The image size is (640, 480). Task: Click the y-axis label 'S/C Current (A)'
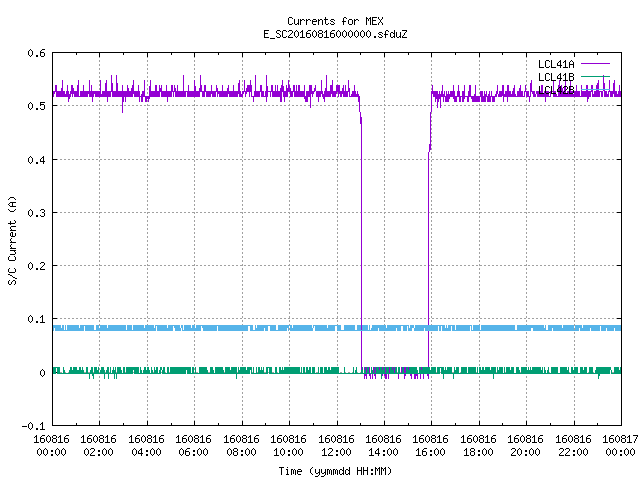12,240
